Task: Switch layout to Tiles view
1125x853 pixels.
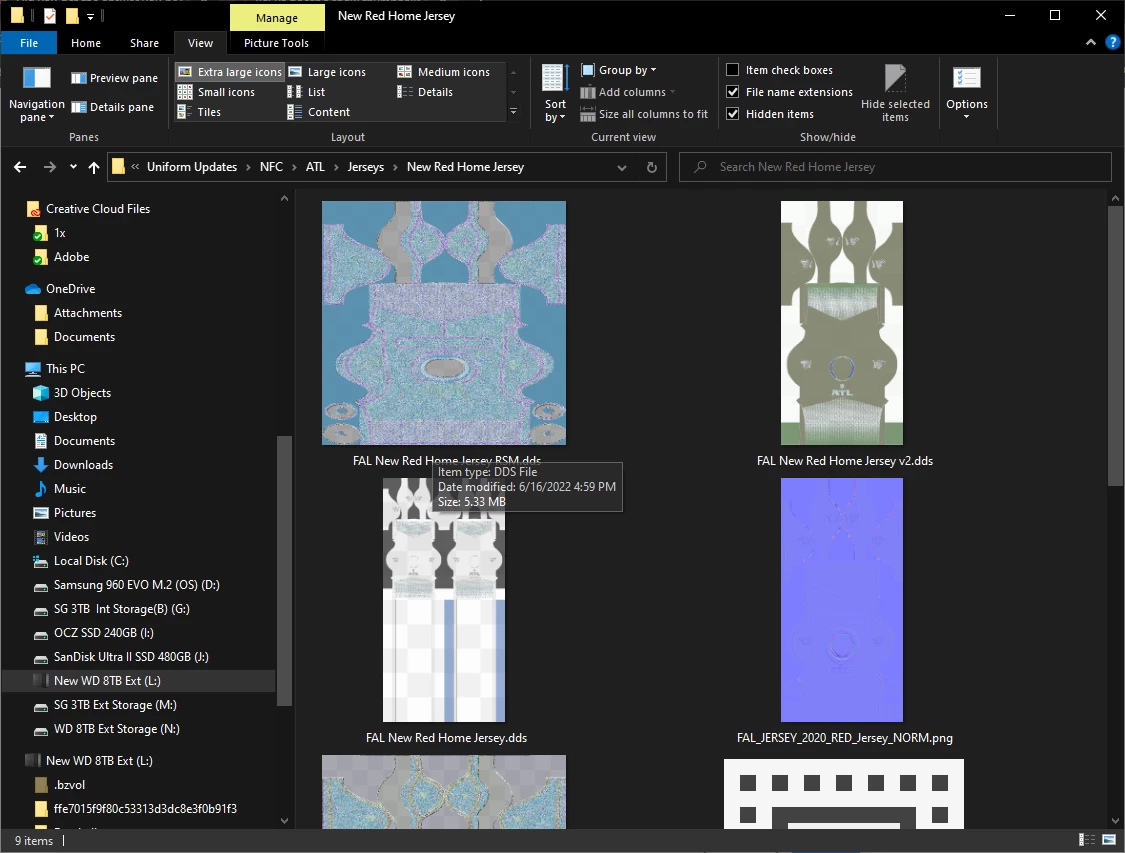Action: point(199,112)
